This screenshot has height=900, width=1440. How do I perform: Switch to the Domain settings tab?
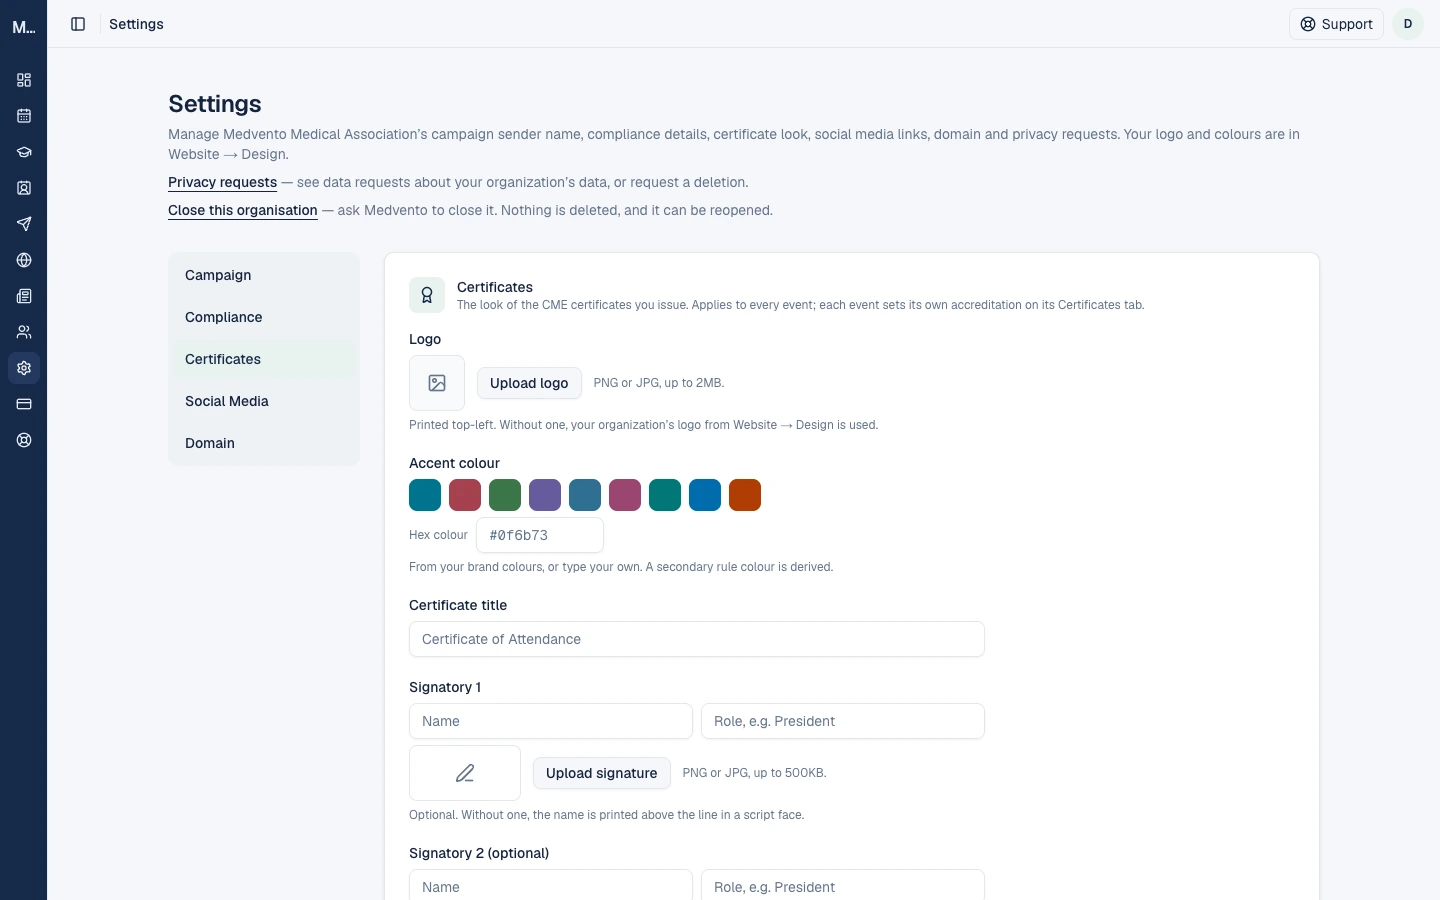[264, 443]
